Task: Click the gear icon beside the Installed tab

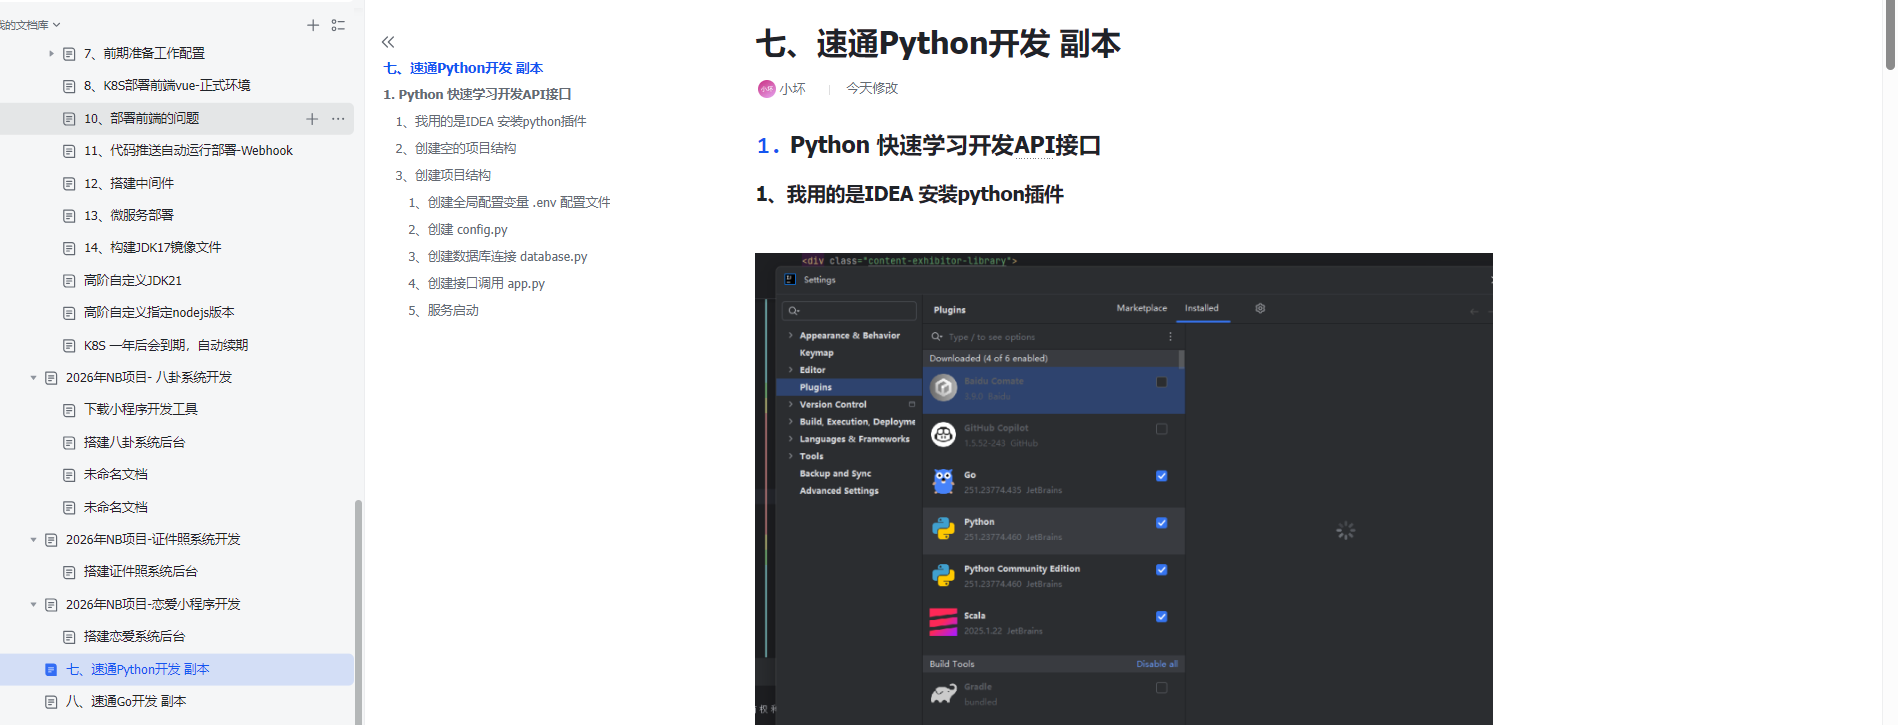Action: 1260,309
